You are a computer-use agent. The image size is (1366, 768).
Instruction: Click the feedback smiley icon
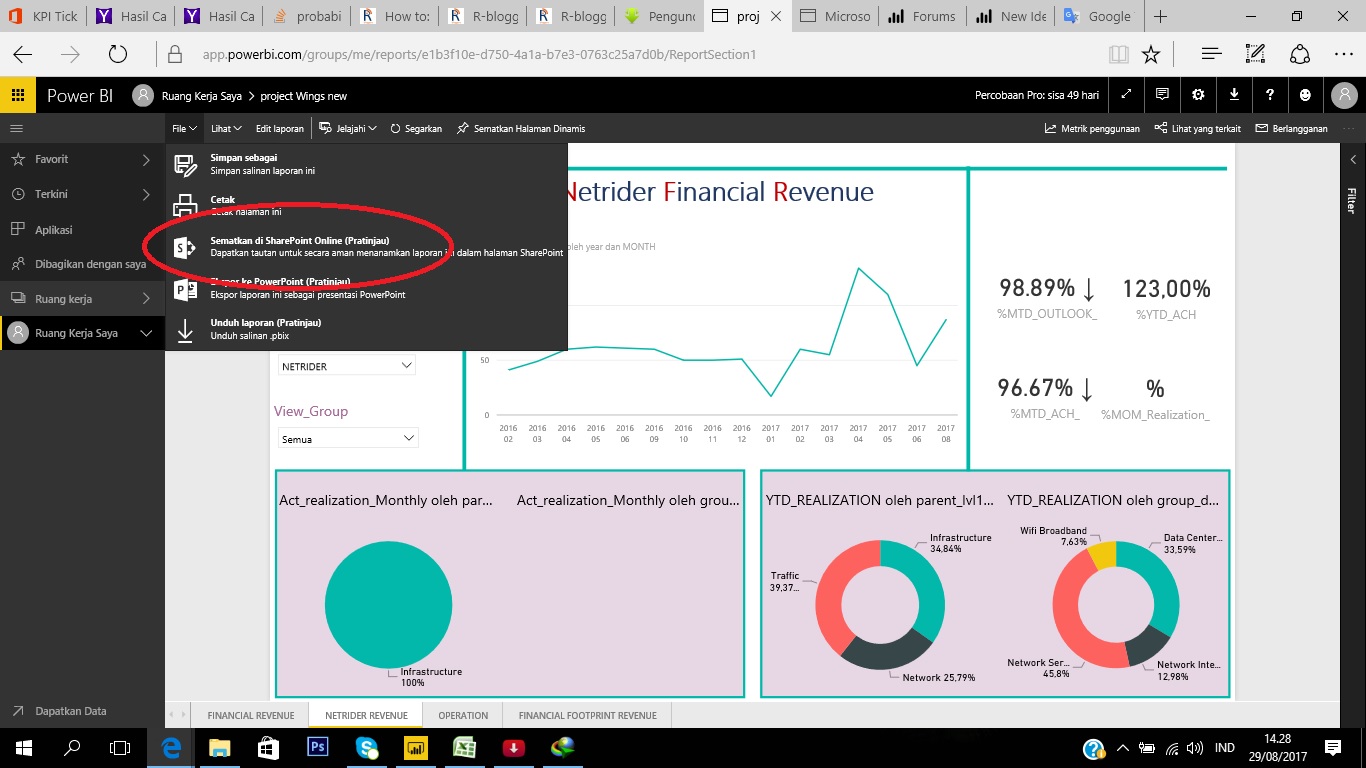tap(1306, 95)
